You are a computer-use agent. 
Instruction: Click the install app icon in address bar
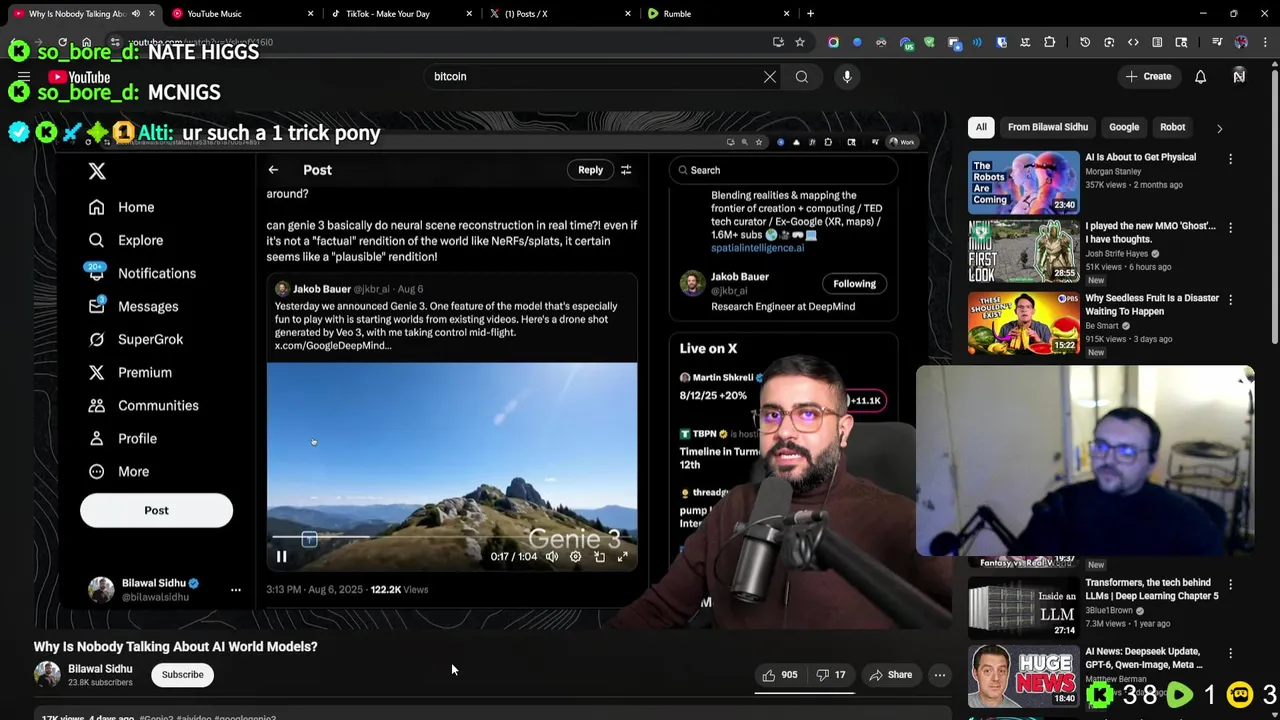[x=778, y=42]
